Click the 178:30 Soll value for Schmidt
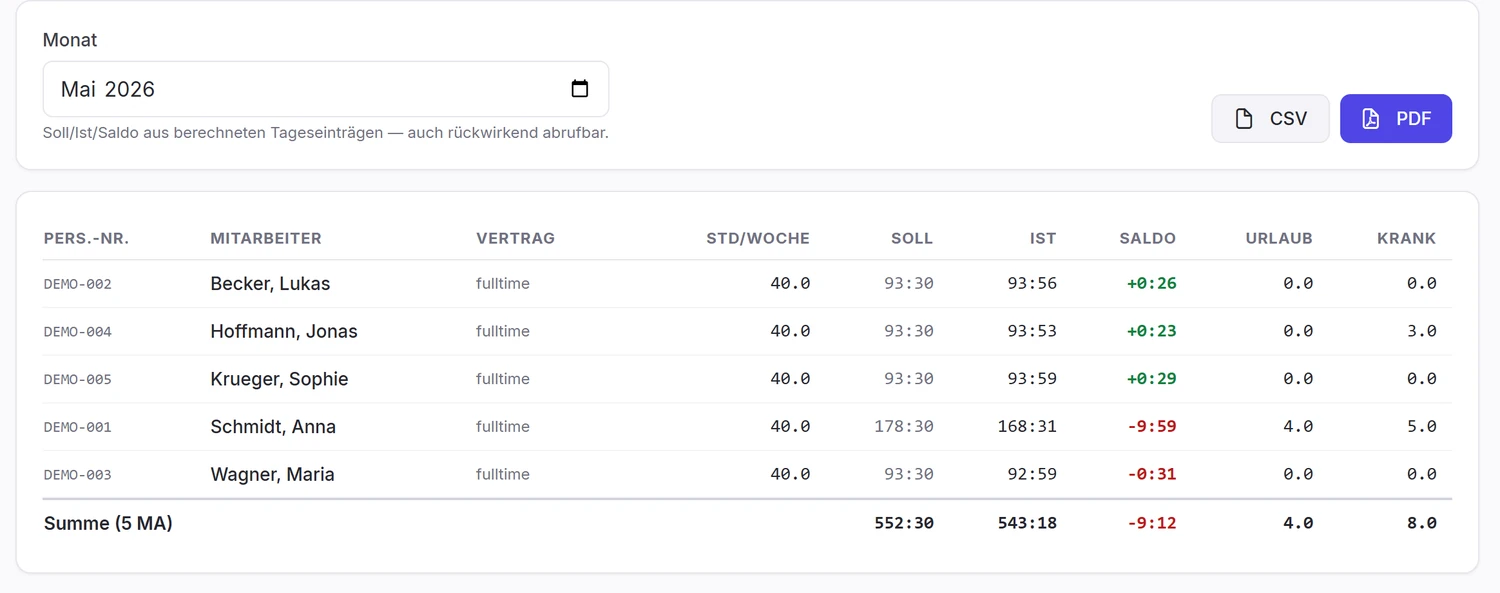Screen dimensions: 1500x593 click(x=904, y=427)
